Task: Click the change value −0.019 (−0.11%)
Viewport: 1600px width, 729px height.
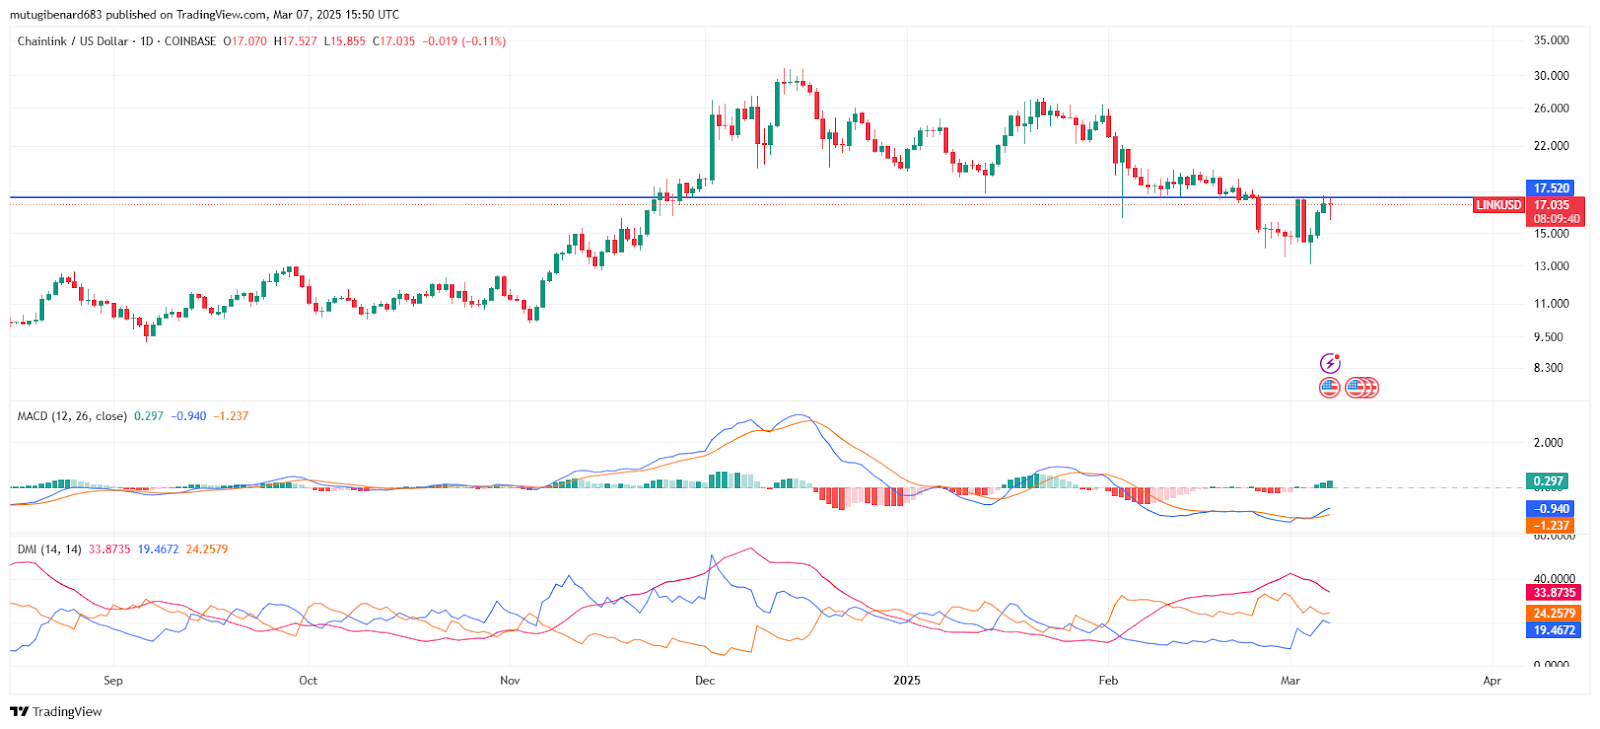Action: coord(464,41)
